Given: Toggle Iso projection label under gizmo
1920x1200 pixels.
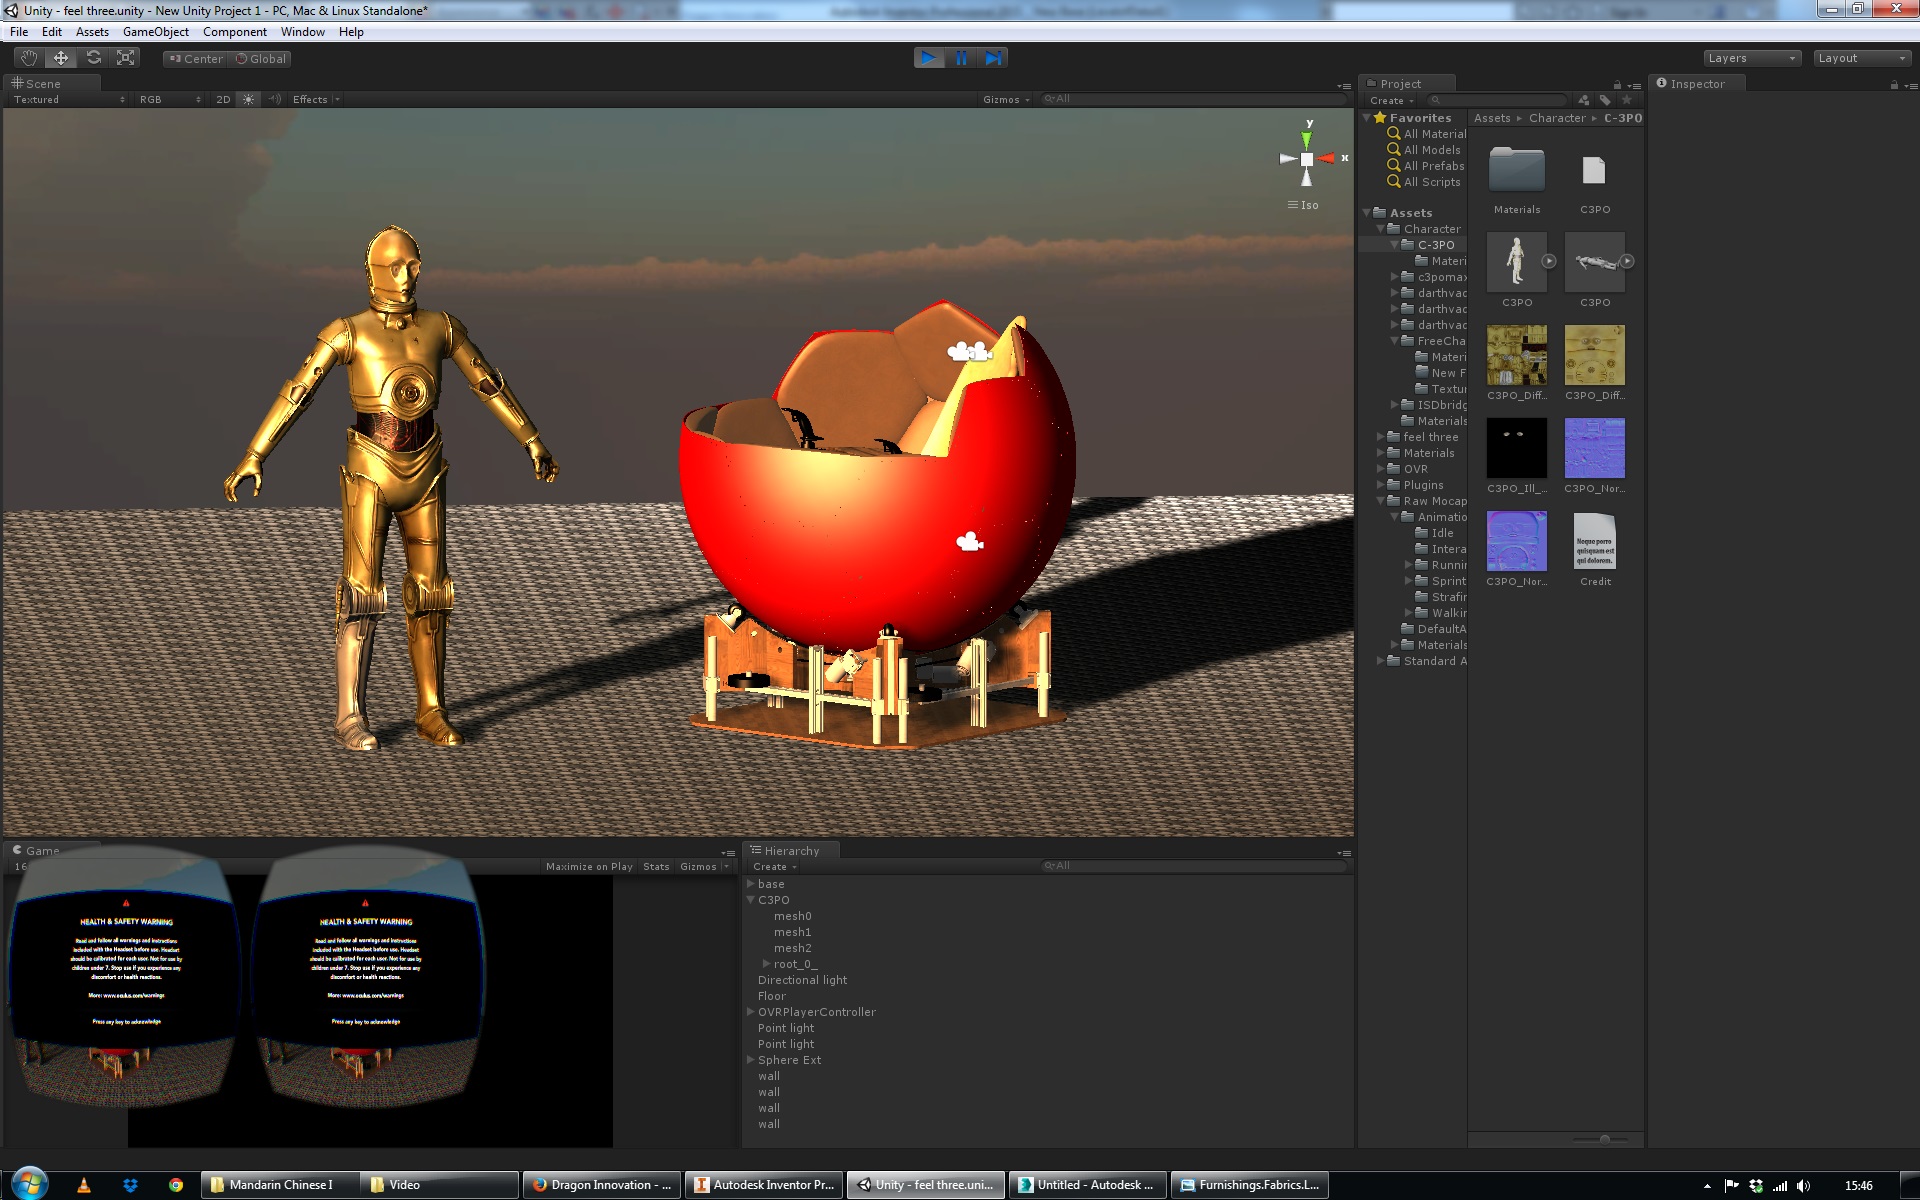Looking at the screenshot, I should 1303,205.
